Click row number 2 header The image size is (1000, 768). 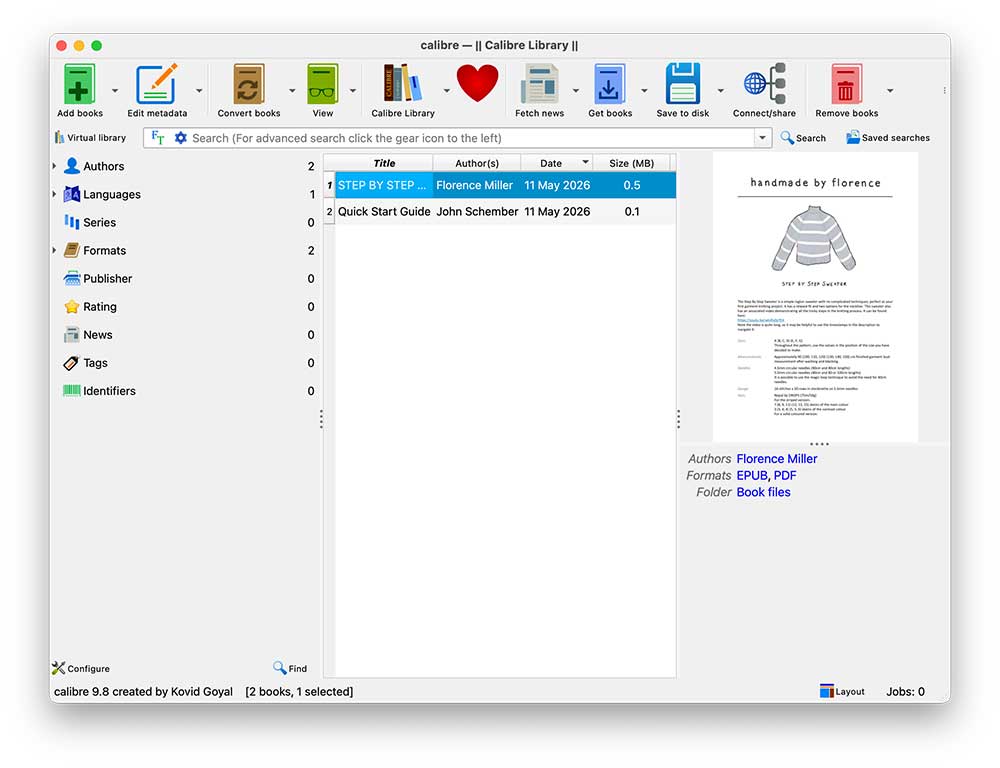coord(329,211)
